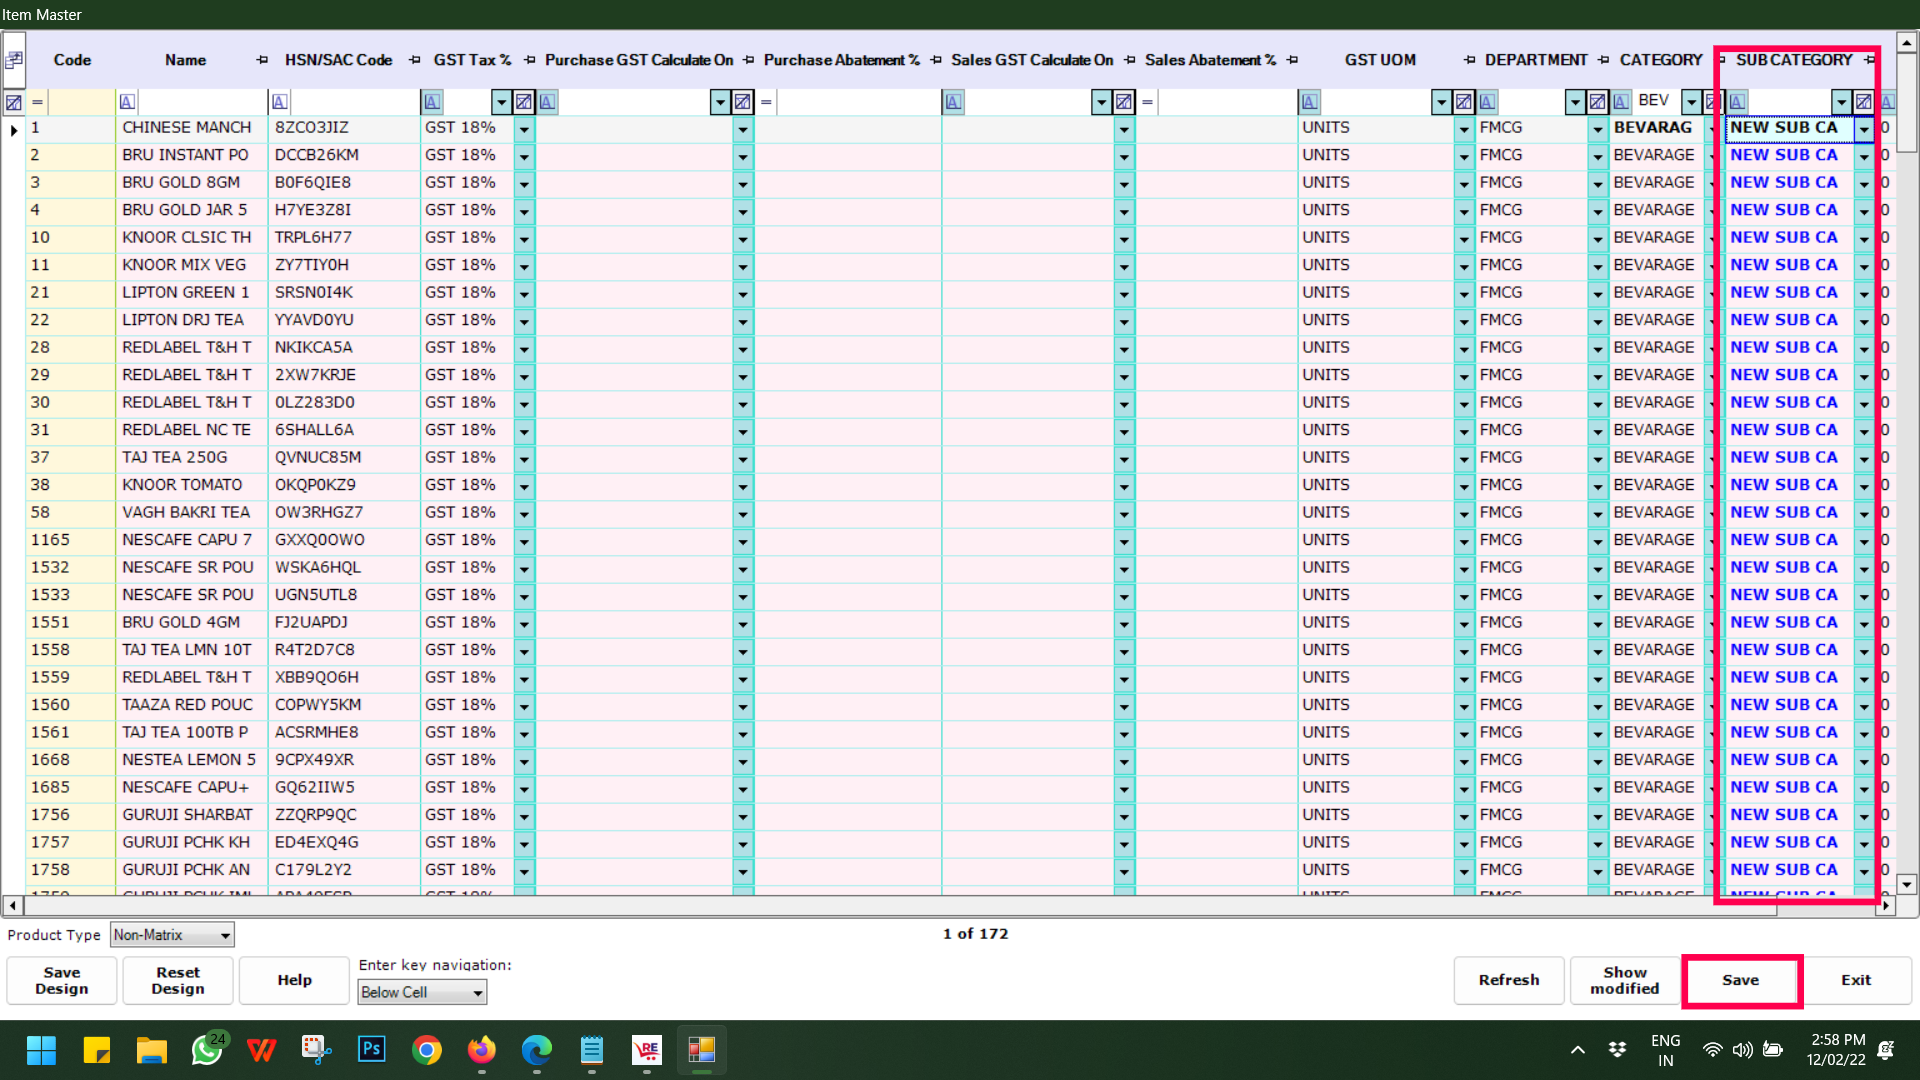Image resolution: width=1920 pixels, height=1080 pixels.
Task: Pin the HSN/SAC Code column
Action: tap(414, 60)
